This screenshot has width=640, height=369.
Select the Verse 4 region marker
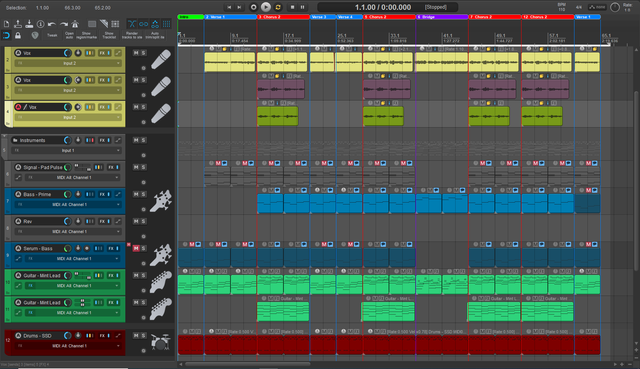349,17
